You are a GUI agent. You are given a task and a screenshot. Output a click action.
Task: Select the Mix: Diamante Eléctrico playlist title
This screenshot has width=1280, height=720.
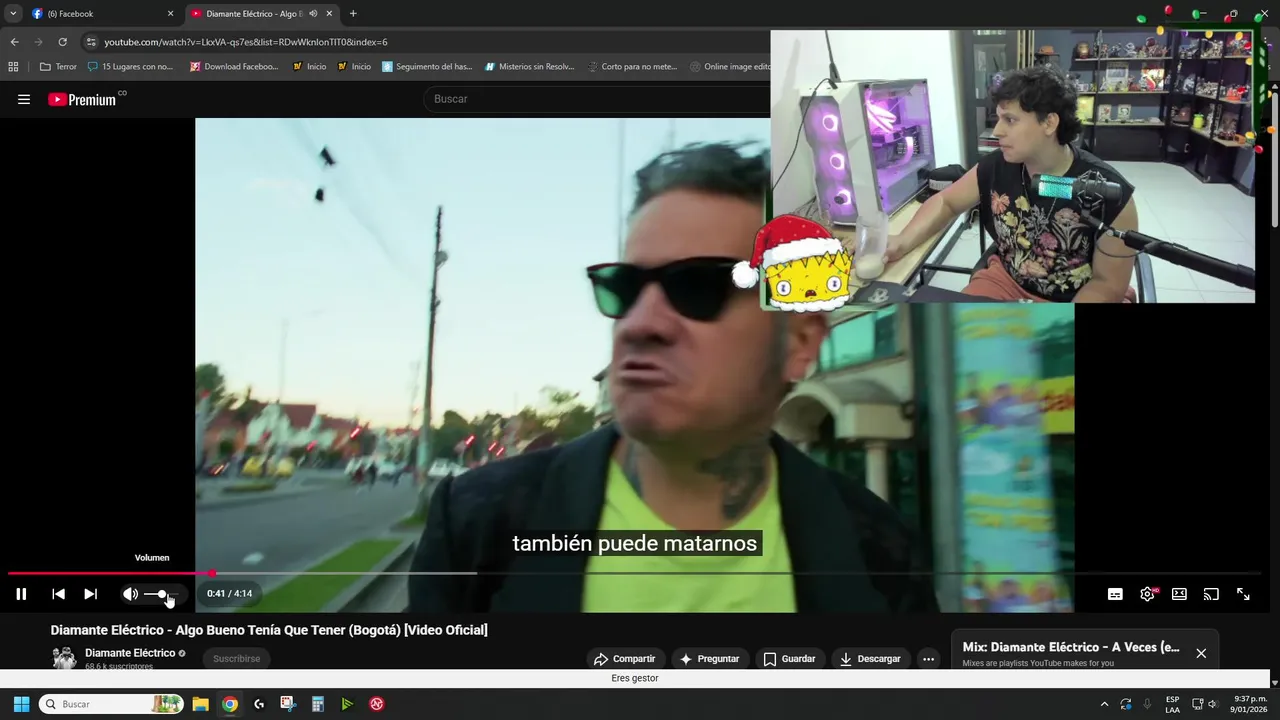(1071, 647)
